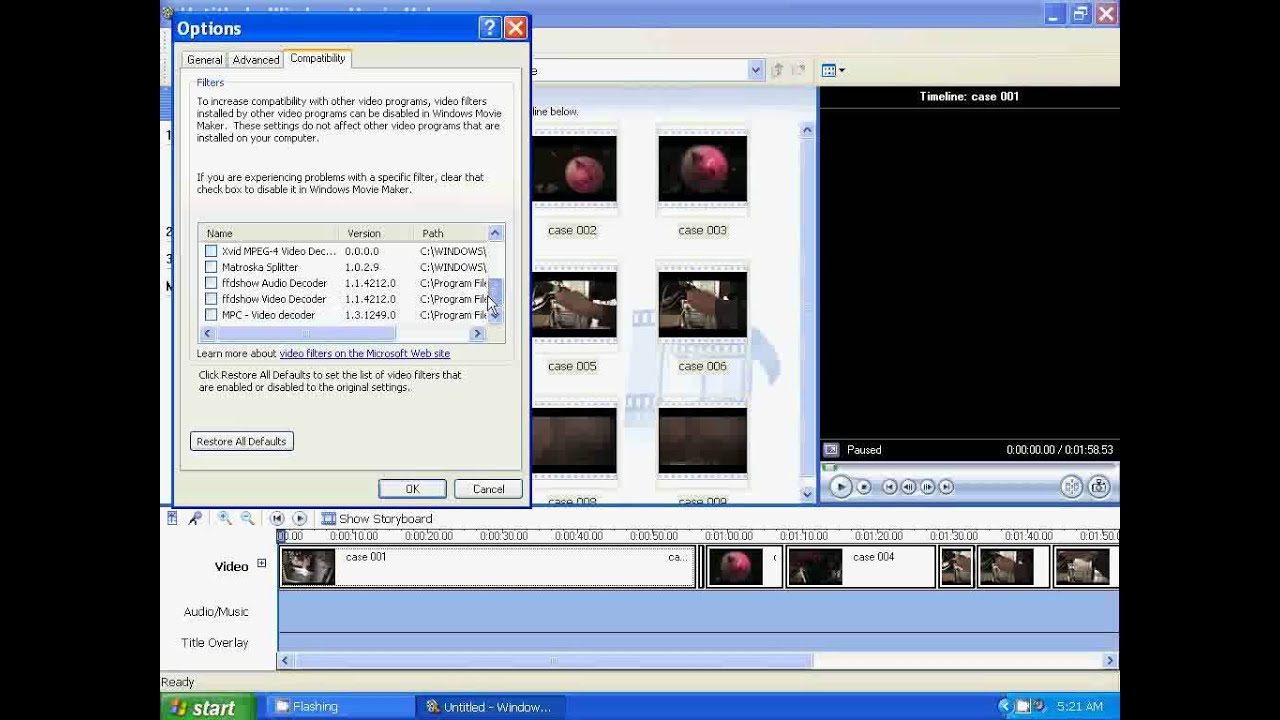Select the case 001 clip on the timeline
Screen dimensions: 1280x720
pos(487,567)
